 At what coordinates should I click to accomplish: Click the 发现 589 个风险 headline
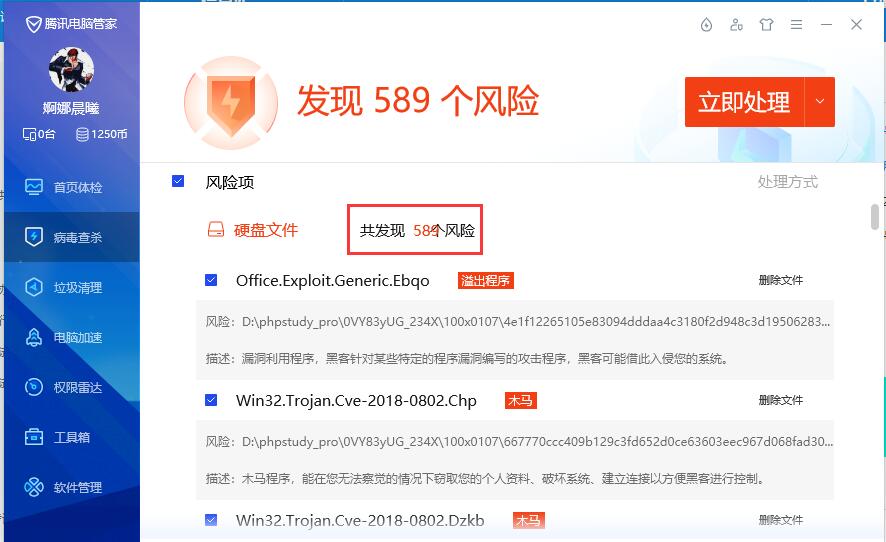tap(418, 101)
